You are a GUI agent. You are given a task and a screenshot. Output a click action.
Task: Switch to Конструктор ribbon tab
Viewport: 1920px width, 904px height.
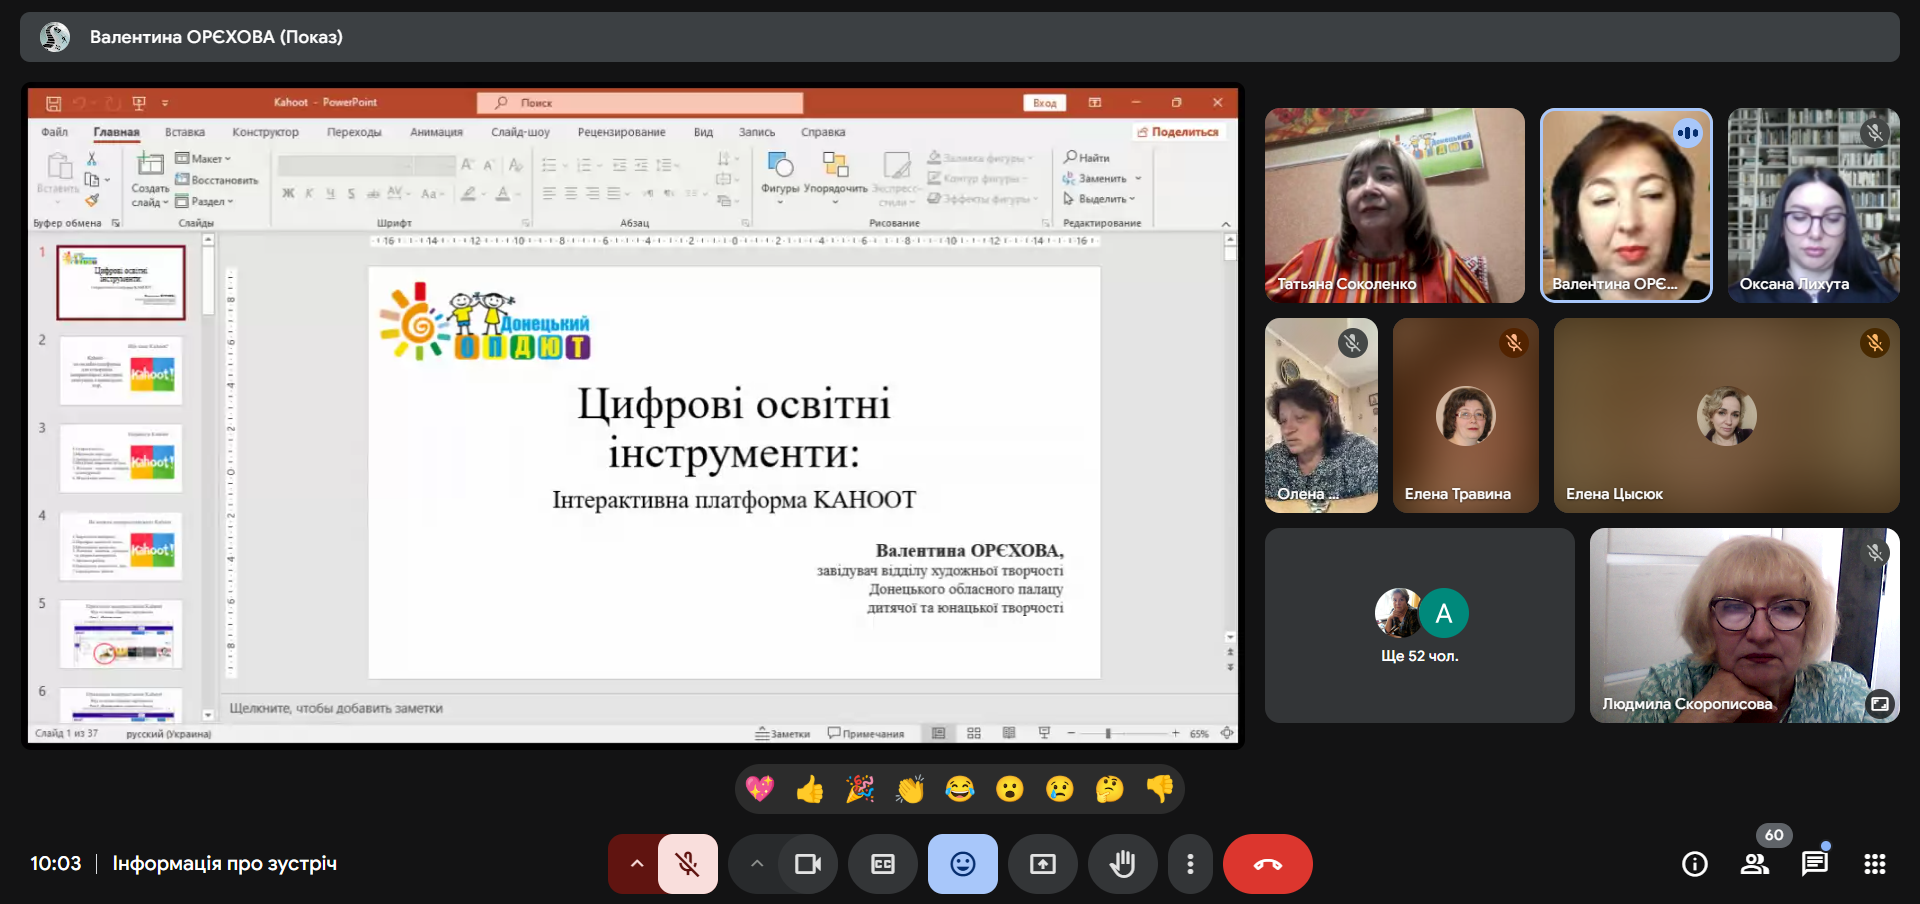coord(265,132)
